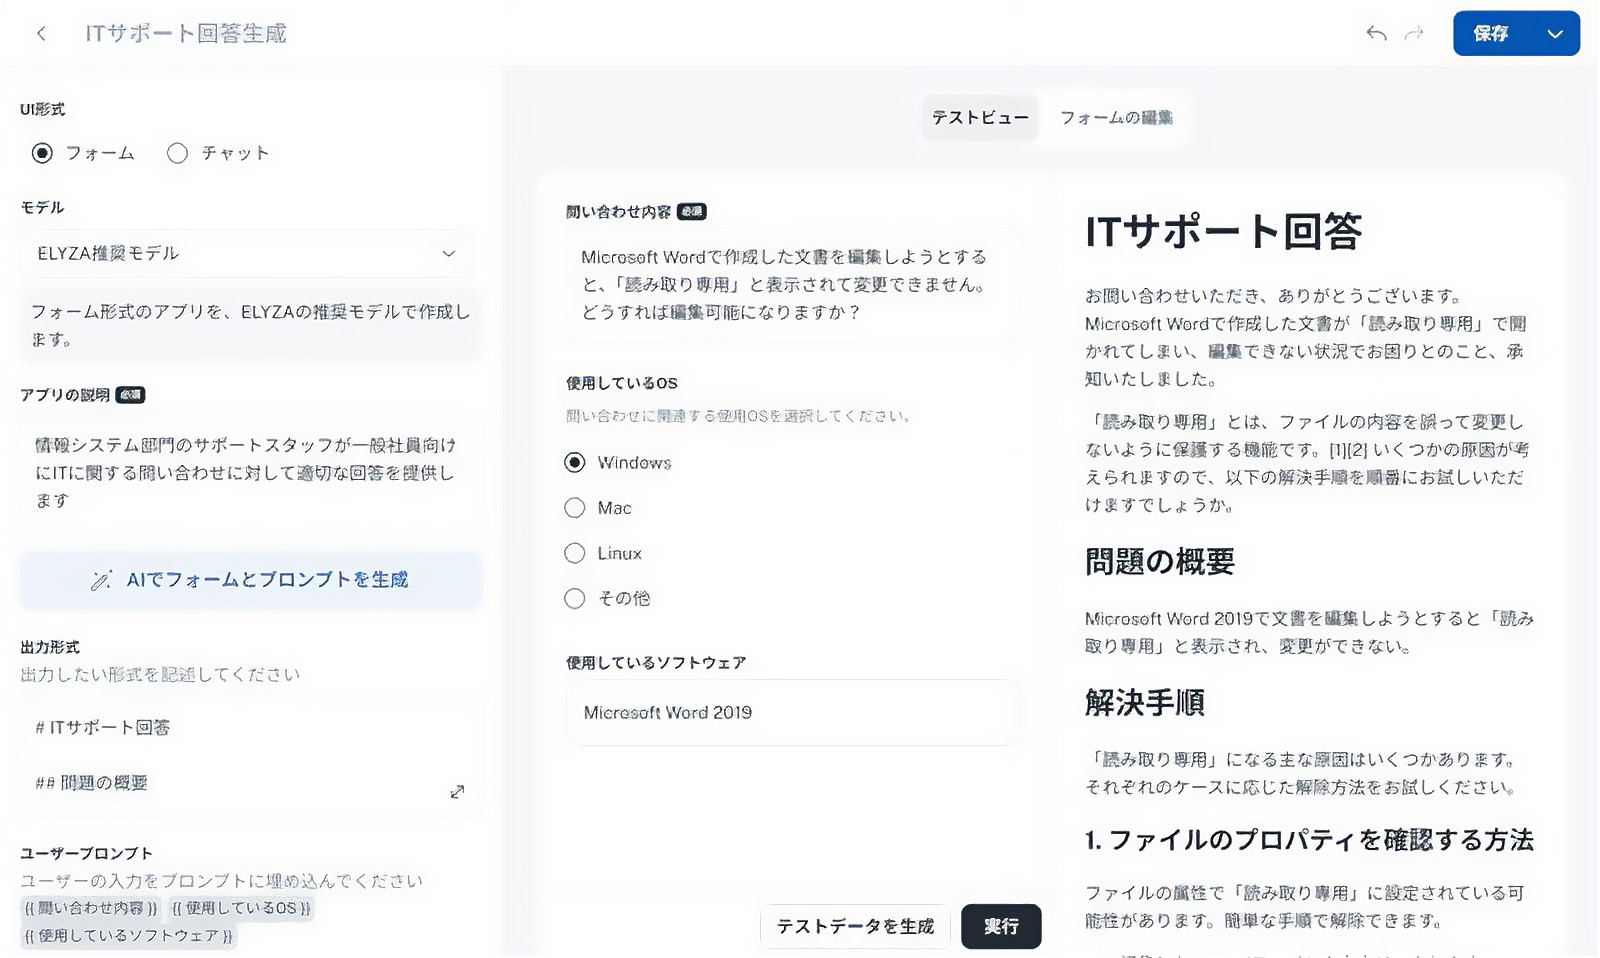Choose その他 as the OS

[x=575, y=598]
